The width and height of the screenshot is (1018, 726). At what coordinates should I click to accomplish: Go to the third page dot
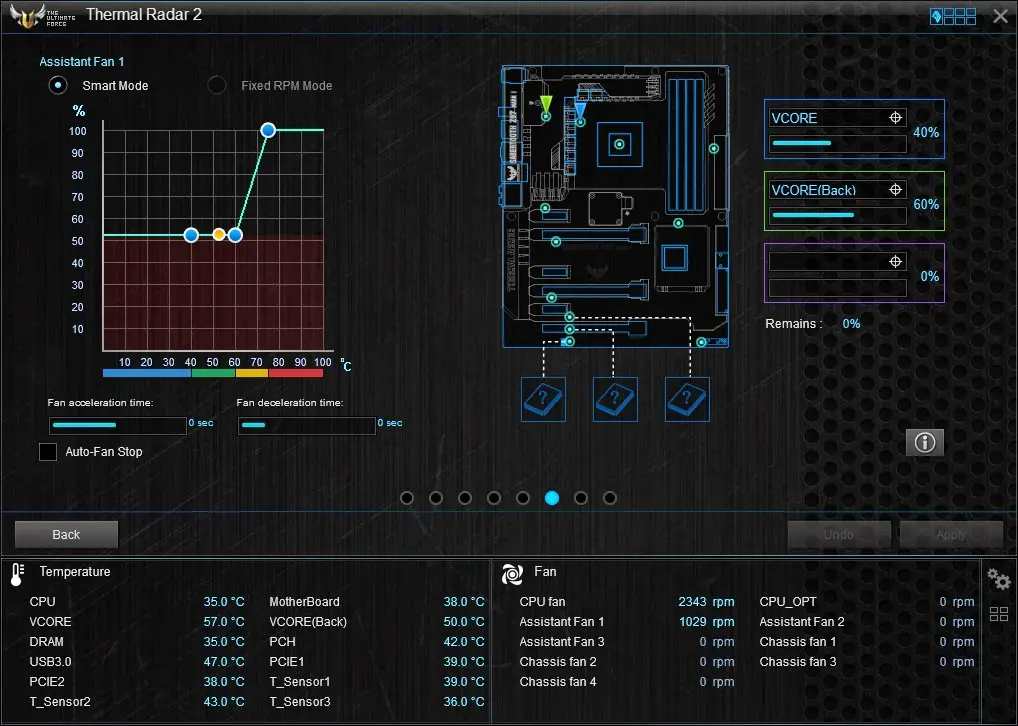(x=465, y=498)
